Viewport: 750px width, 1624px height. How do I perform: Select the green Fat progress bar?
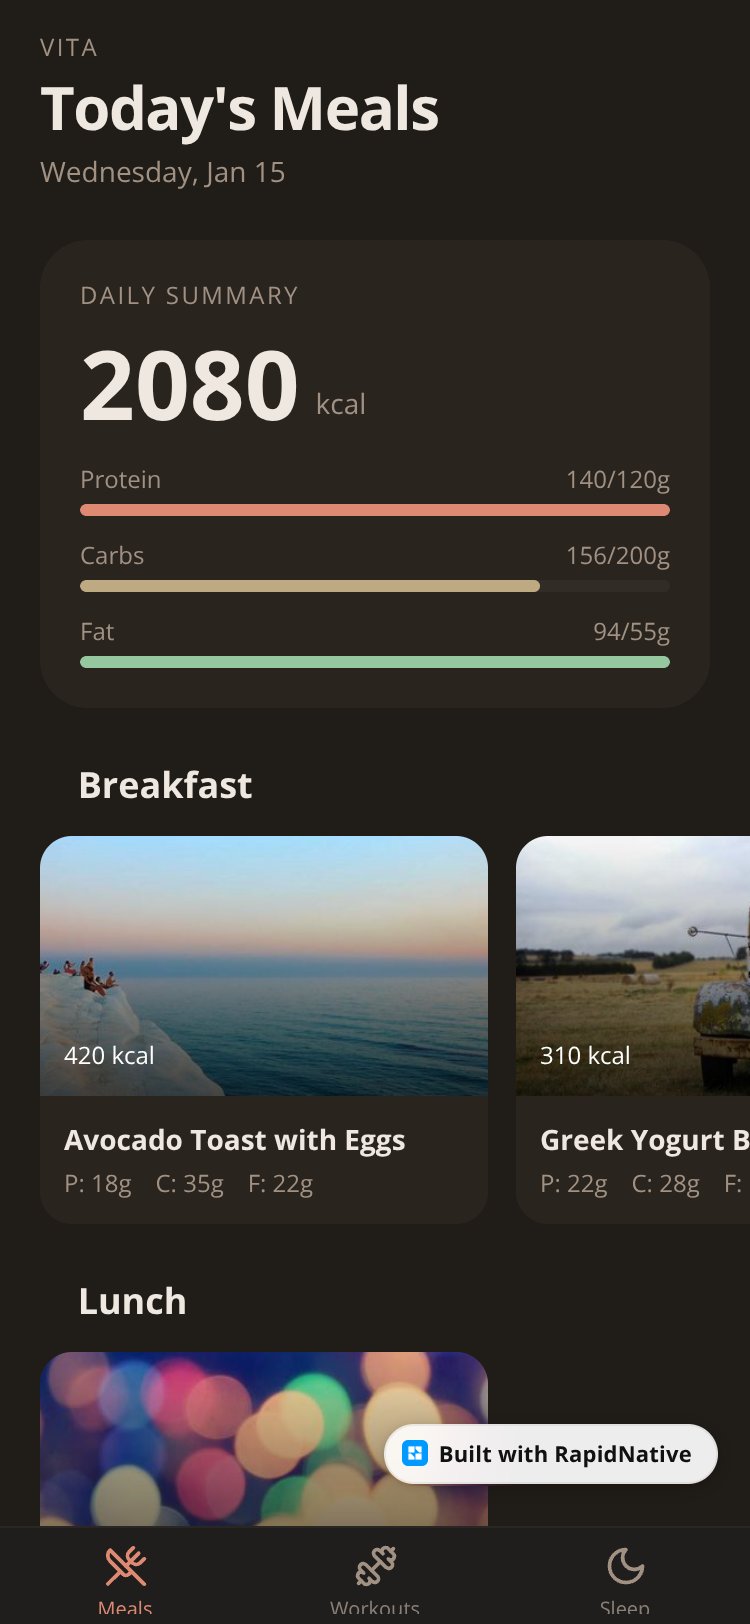coord(375,662)
